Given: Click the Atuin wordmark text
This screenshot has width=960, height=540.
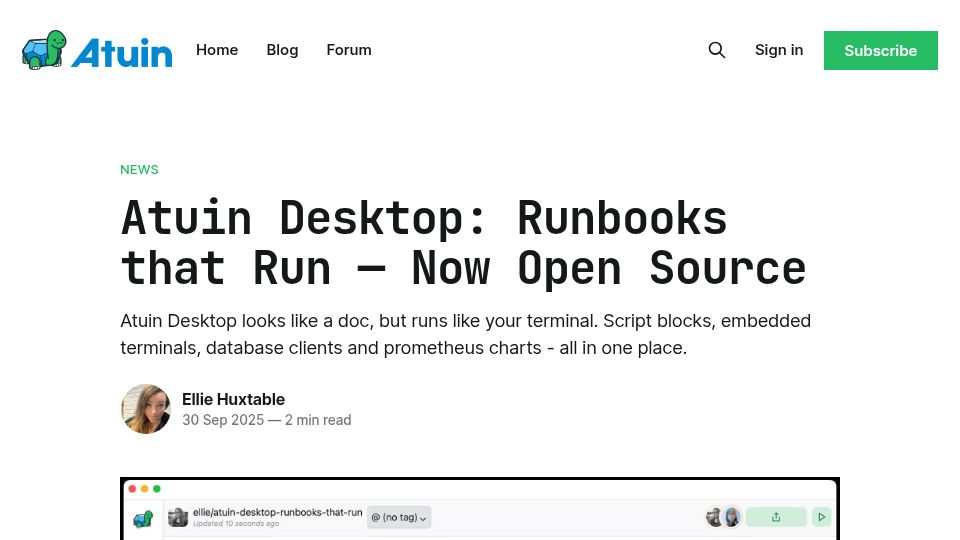Looking at the screenshot, I should click(x=122, y=53).
